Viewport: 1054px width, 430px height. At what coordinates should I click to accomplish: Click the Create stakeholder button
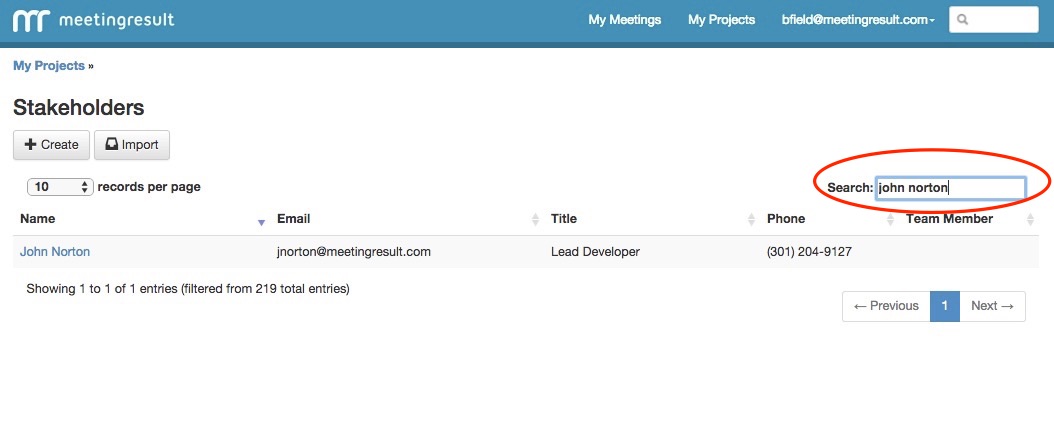(x=51, y=145)
